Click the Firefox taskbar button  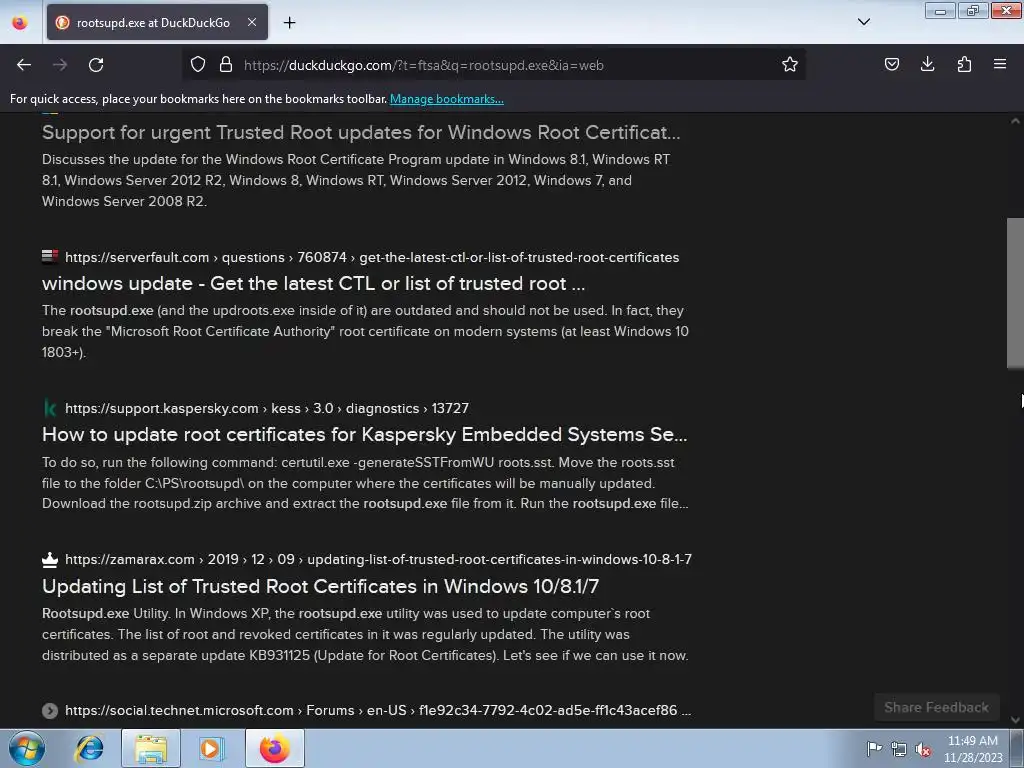click(275, 748)
